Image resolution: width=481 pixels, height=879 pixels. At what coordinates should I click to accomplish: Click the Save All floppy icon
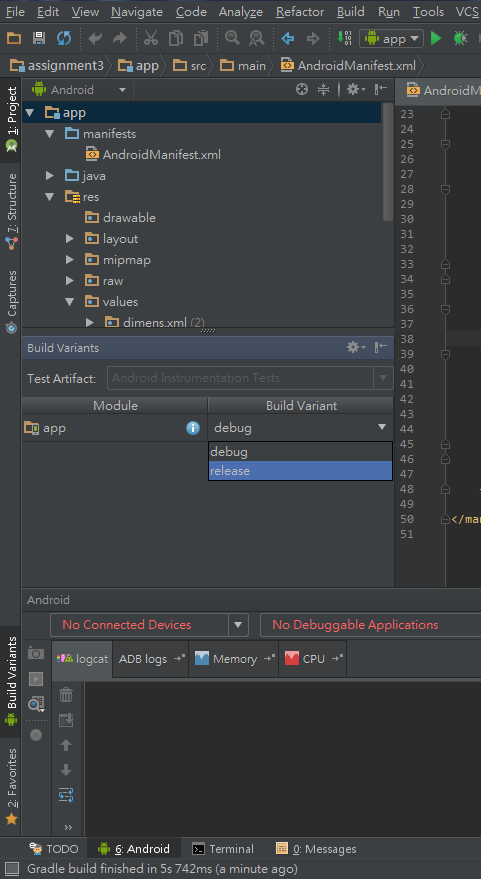pos(39,38)
